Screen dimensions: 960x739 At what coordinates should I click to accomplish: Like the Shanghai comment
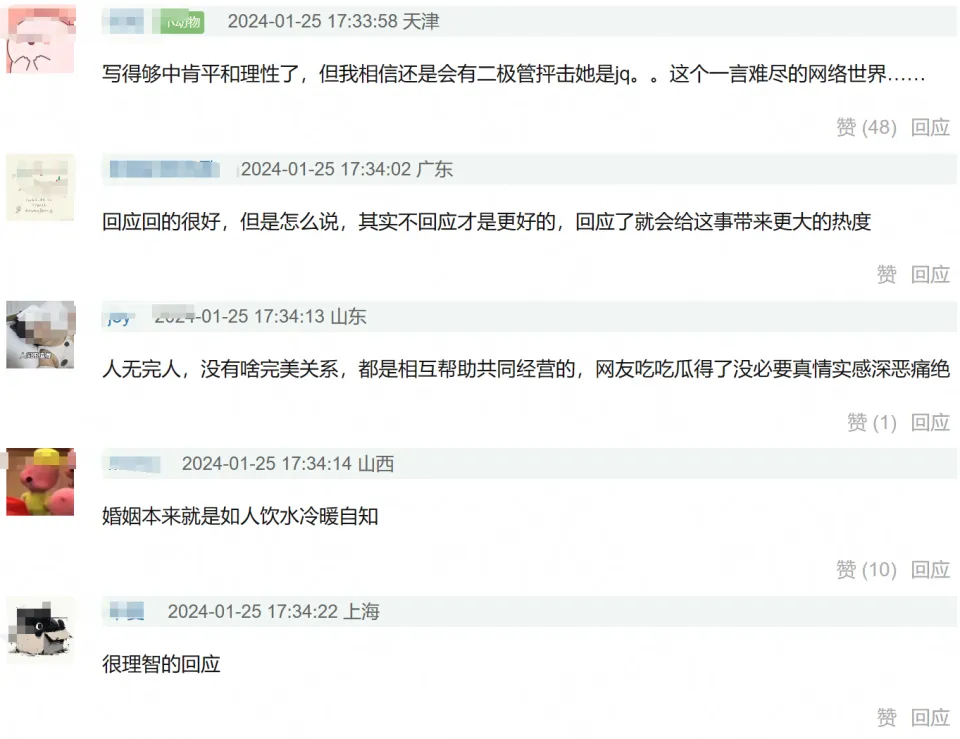point(887,718)
